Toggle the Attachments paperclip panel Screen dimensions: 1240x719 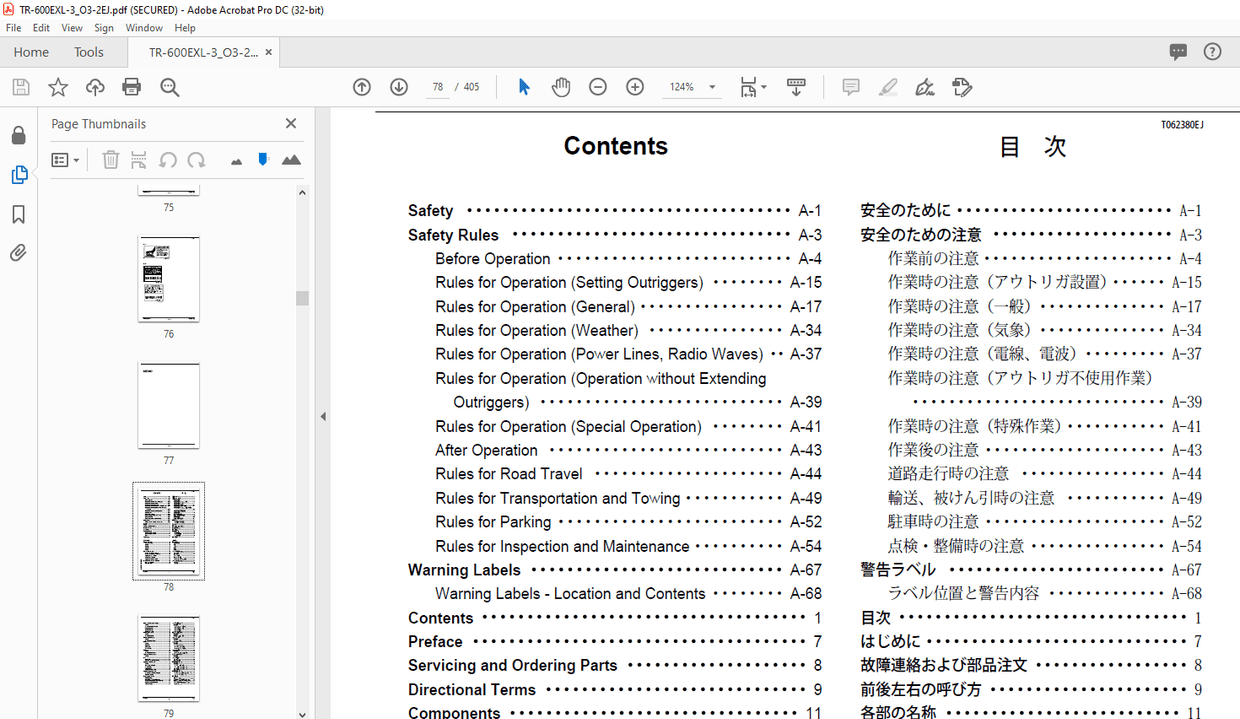(18, 254)
